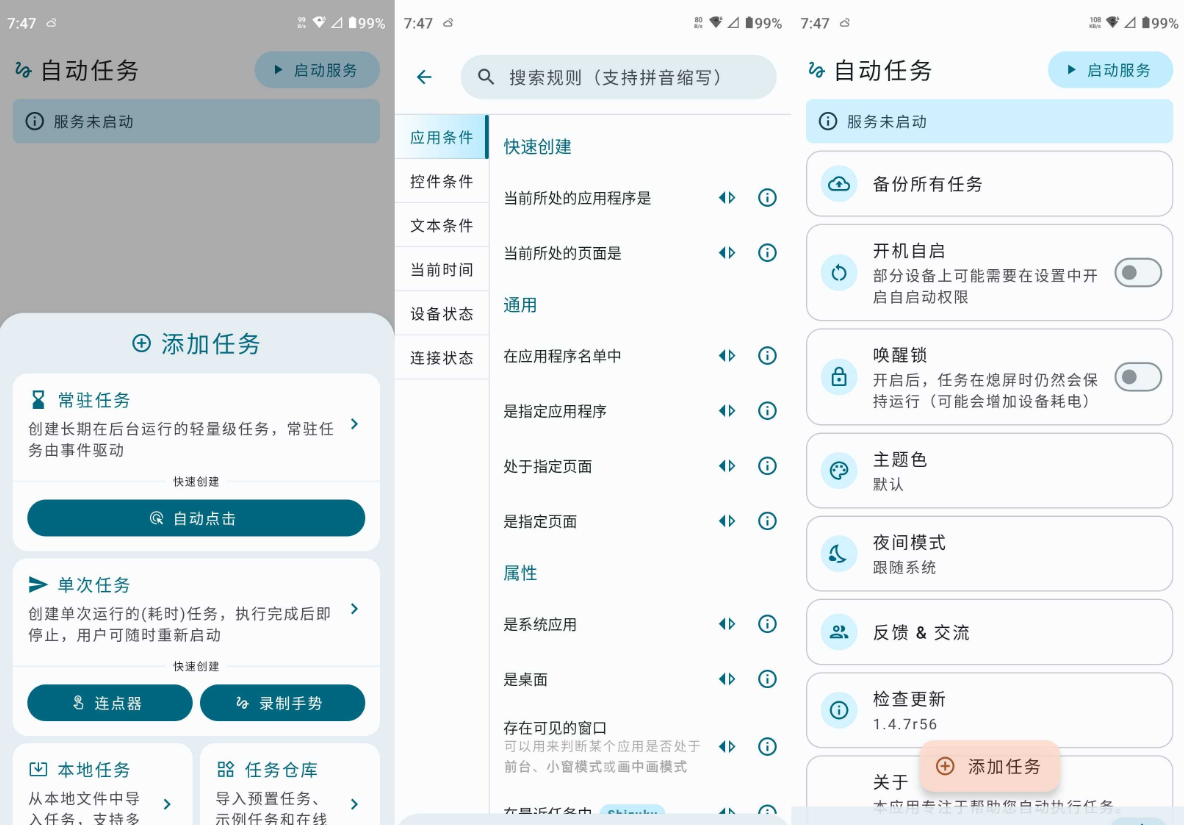This screenshot has height=825, width=1184.
Task: Click the 自动点击 quick-create button
Action: [x=196, y=519]
